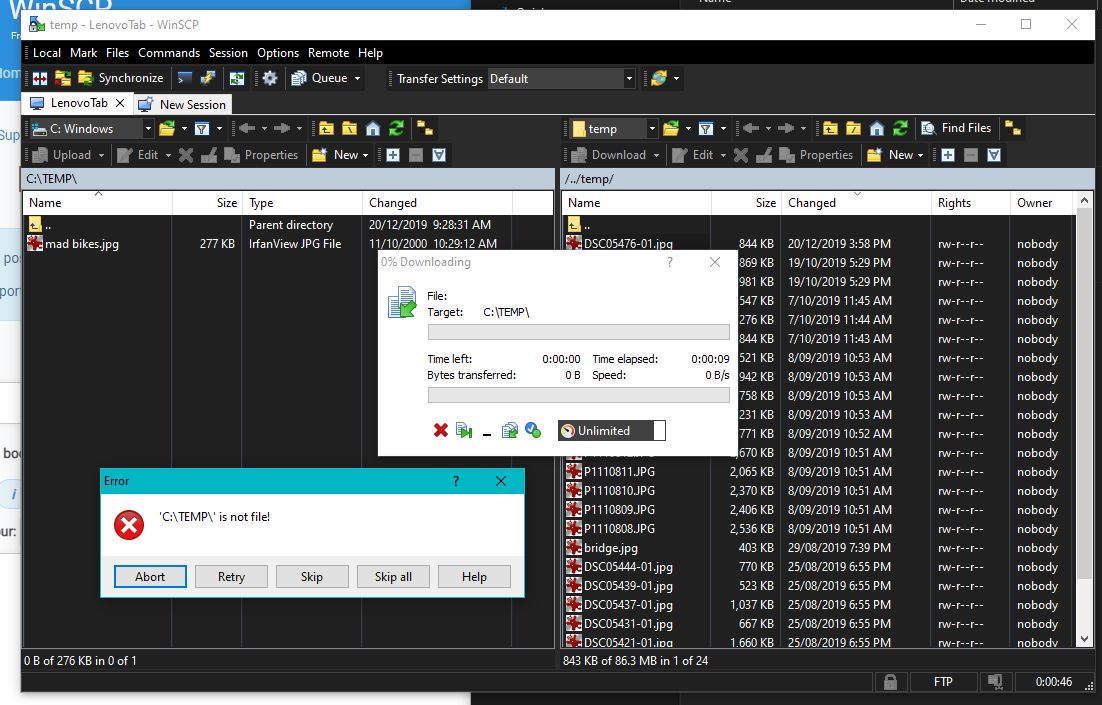Open the Preferences gear icon
The image size is (1102, 705).
coord(270,78)
